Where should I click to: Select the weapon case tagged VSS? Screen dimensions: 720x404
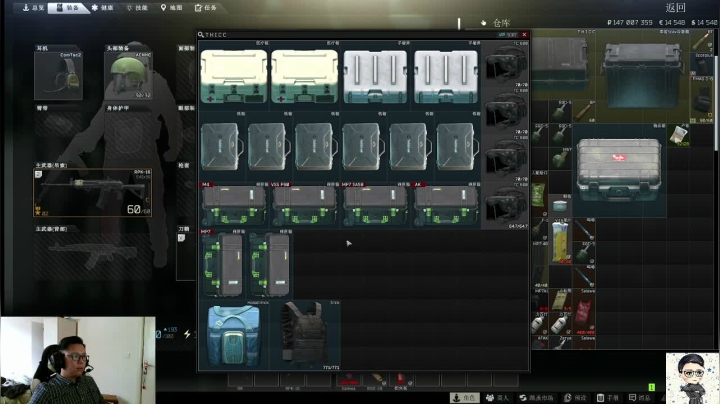pyautogui.click(x=304, y=205)
